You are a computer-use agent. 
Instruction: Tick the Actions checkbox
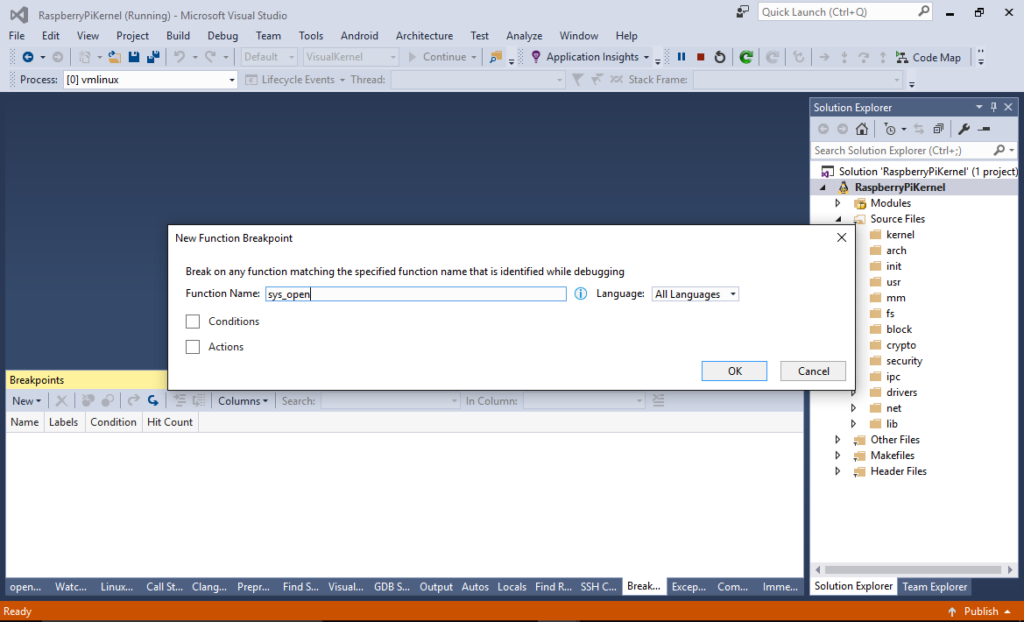coord(193,347)
